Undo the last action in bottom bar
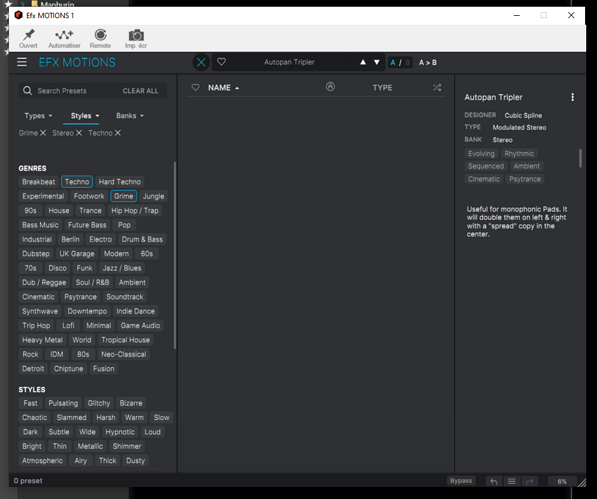This screenshot has height=499, width=597. click(x=494, y=481)
